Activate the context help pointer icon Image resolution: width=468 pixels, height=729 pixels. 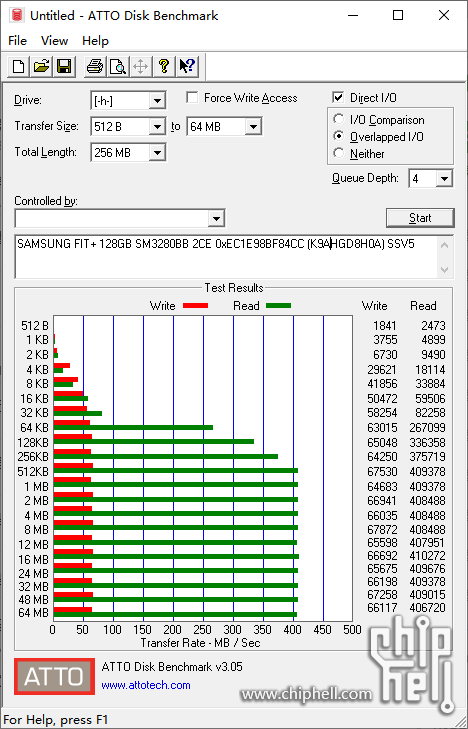(x=188, y=66)
